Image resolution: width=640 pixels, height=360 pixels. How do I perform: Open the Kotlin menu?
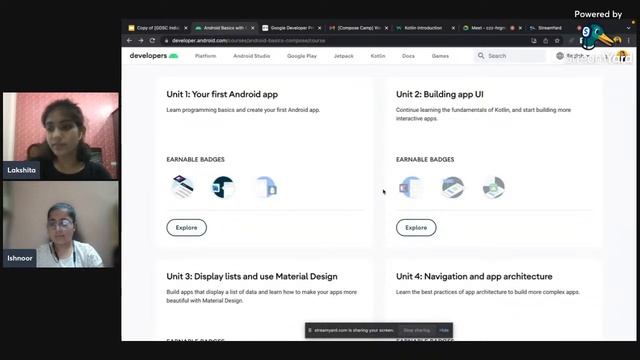point(378,56)
